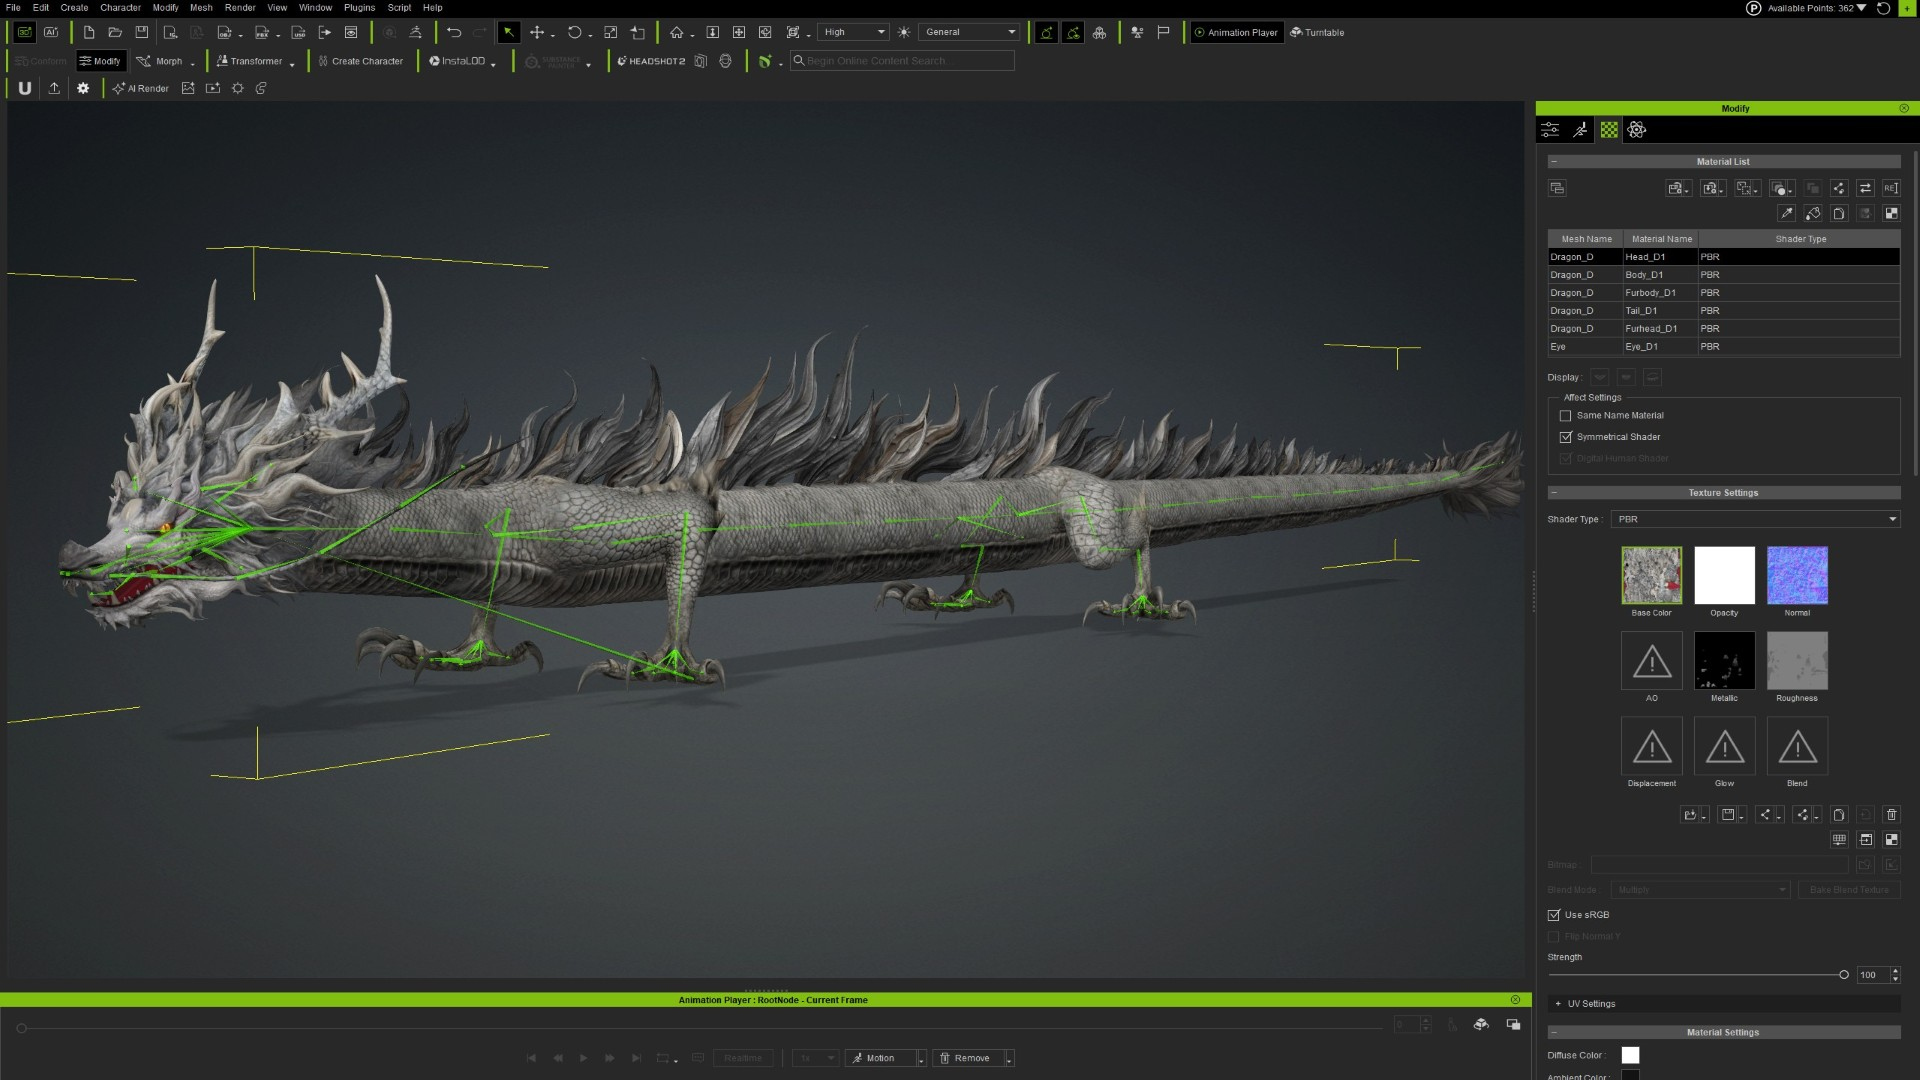Open the project folder icon
The width and height of the screenshot is (1920, 1080).
pyautogui.click(x=115, y=32)
